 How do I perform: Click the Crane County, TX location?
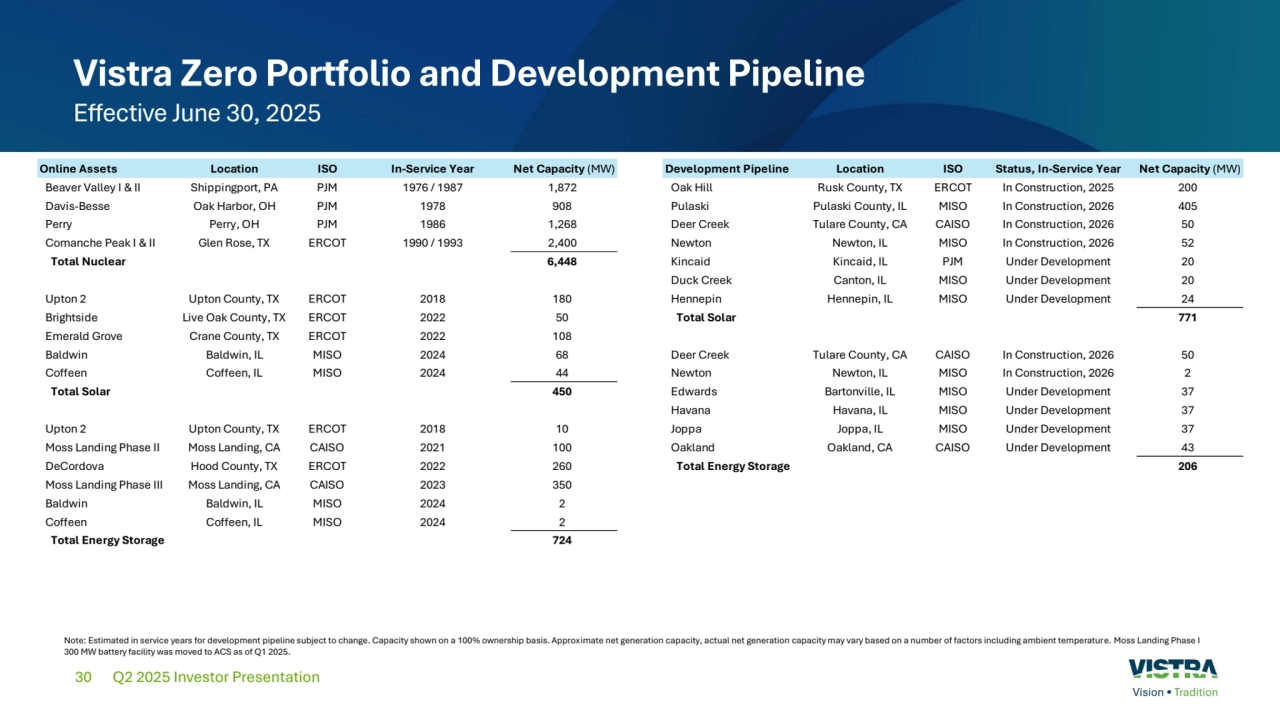234,336
